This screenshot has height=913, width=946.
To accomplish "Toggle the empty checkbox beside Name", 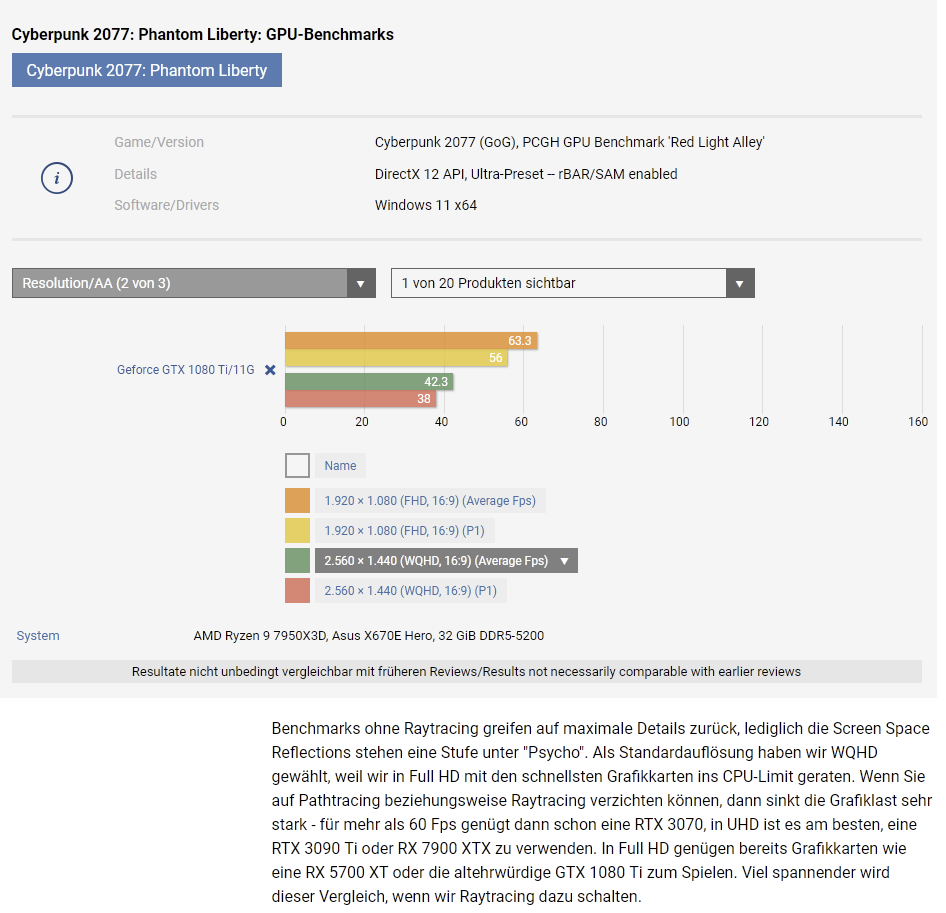I will [x=297, y=466].
